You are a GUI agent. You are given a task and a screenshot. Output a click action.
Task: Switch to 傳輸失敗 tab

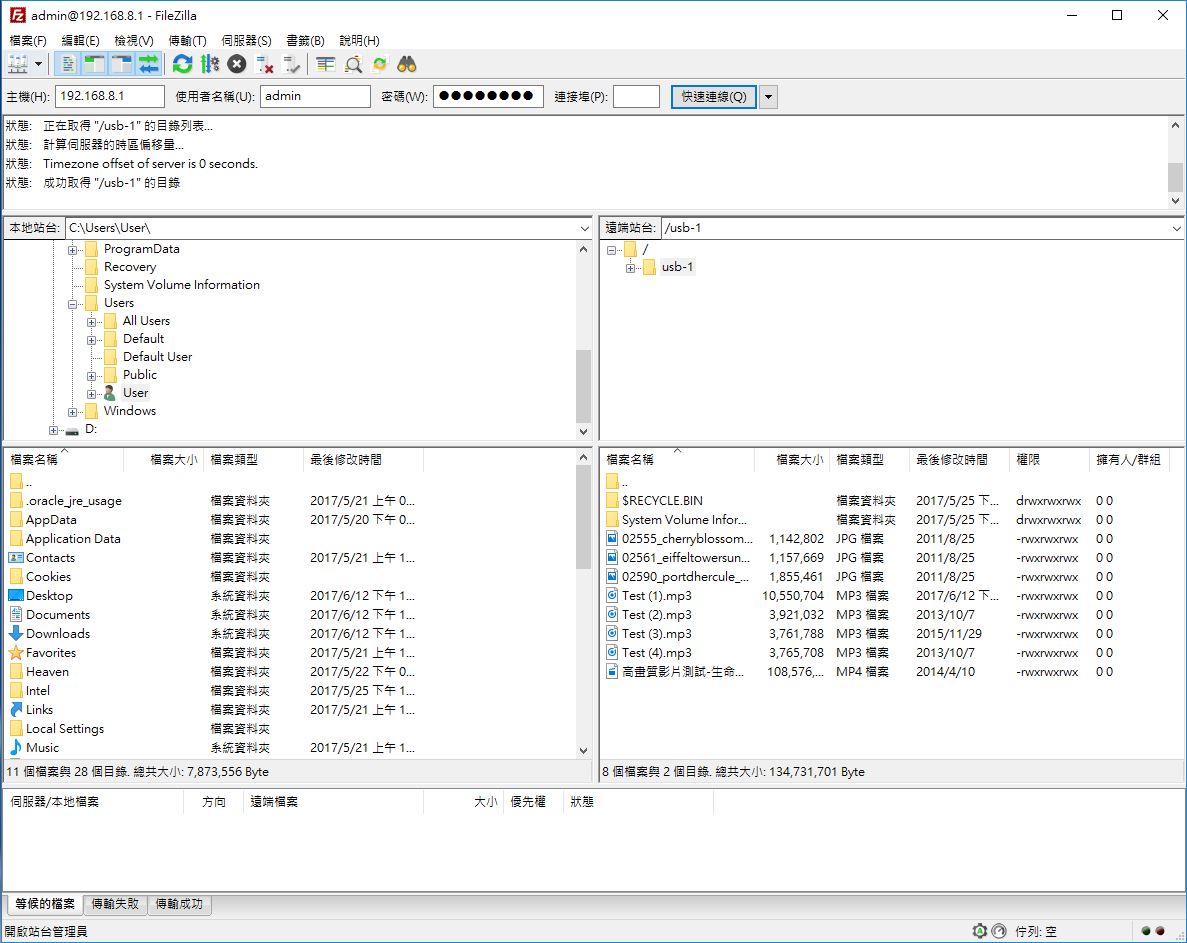pos(115,904)
